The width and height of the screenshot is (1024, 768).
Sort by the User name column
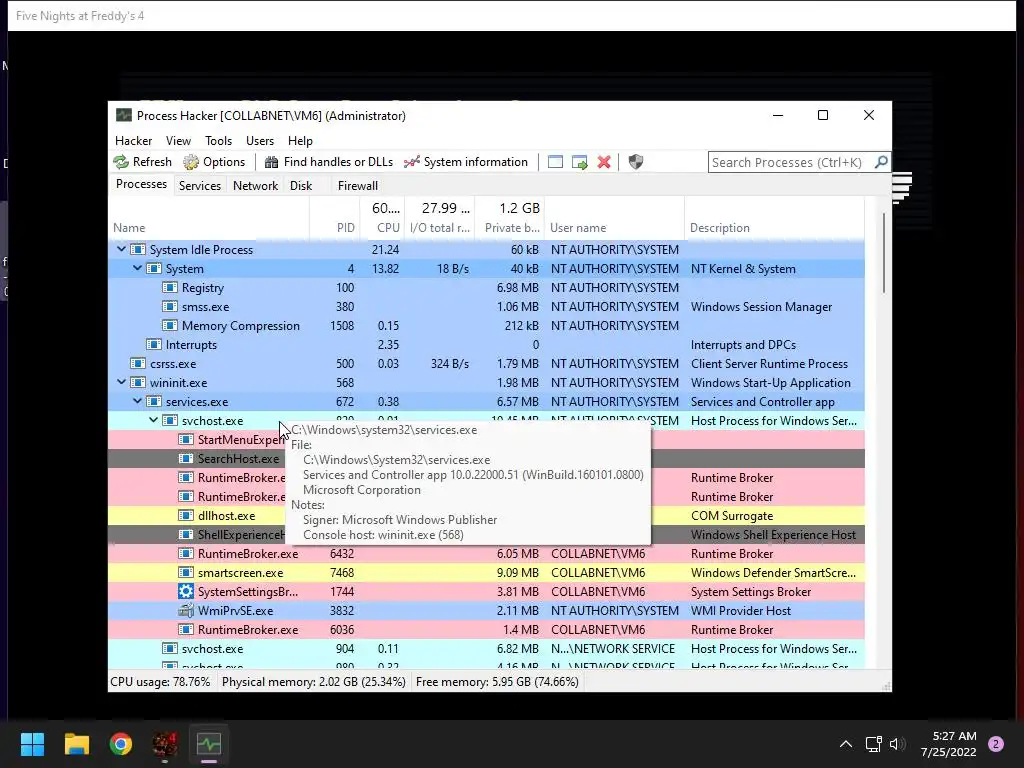click(x=615, y=228)
